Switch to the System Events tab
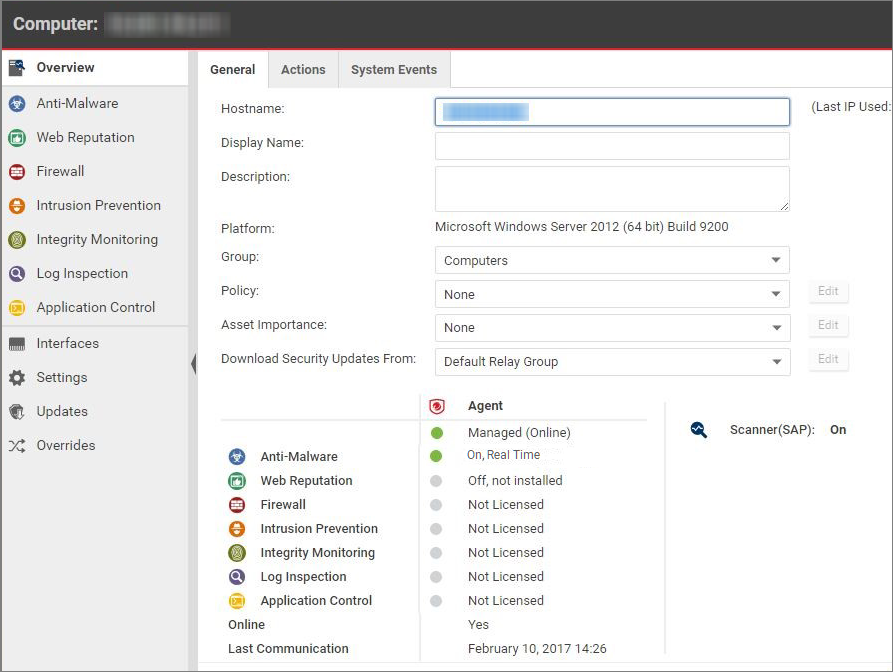This screenshot has height=672, width=893. (x=393, y=69)
